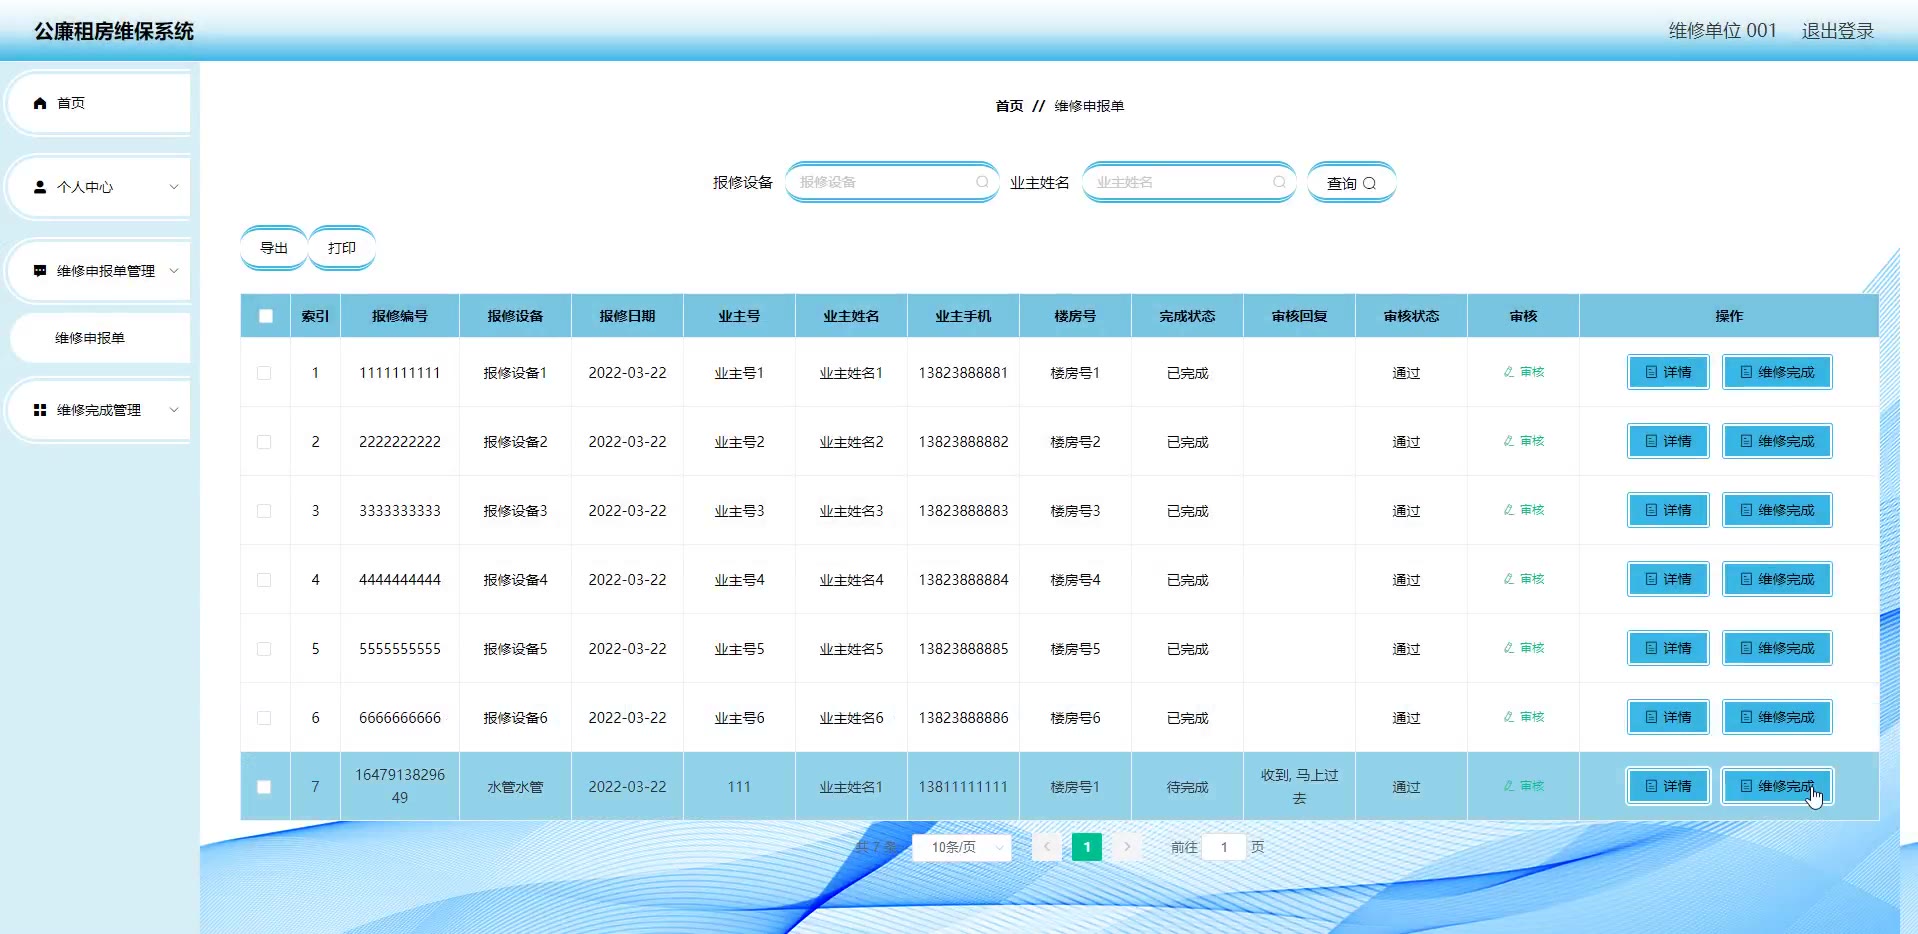Click the 审核 edit icon for row 4
Image resolution: width=1918 pixels, height=934 pixels.
[1509, 579]
